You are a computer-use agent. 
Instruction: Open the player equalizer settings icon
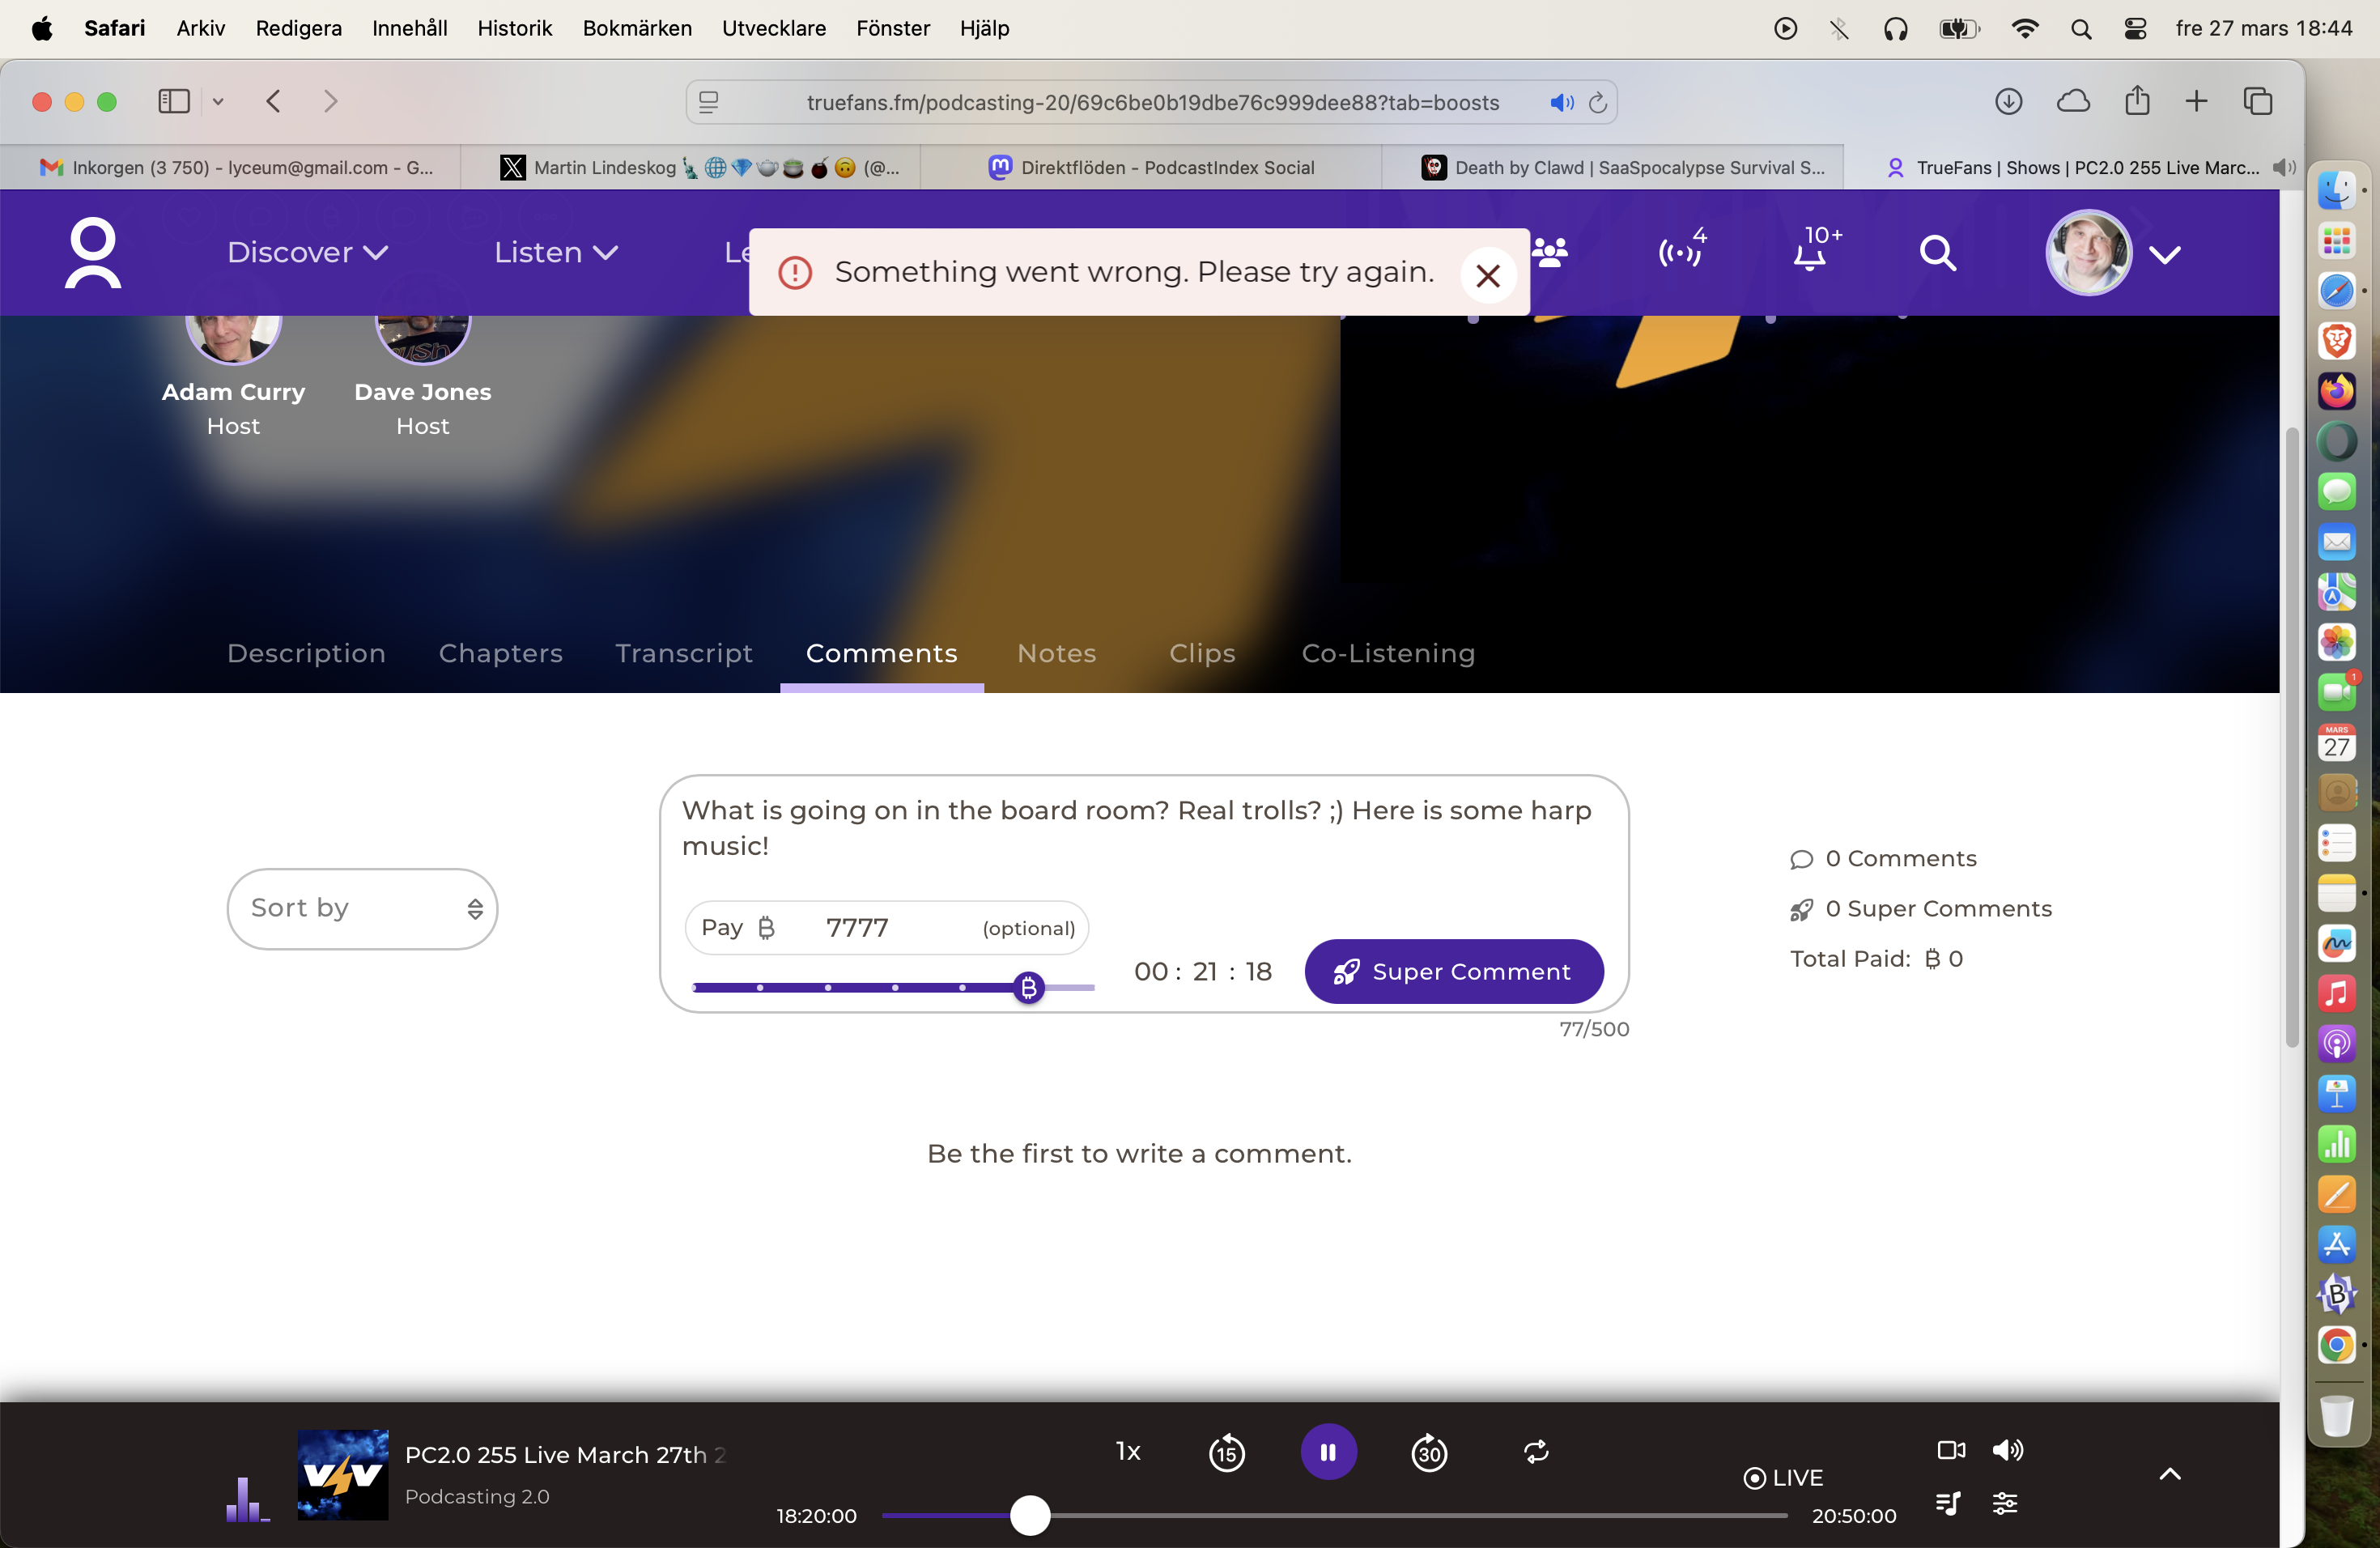[x=2005, y=1503]
